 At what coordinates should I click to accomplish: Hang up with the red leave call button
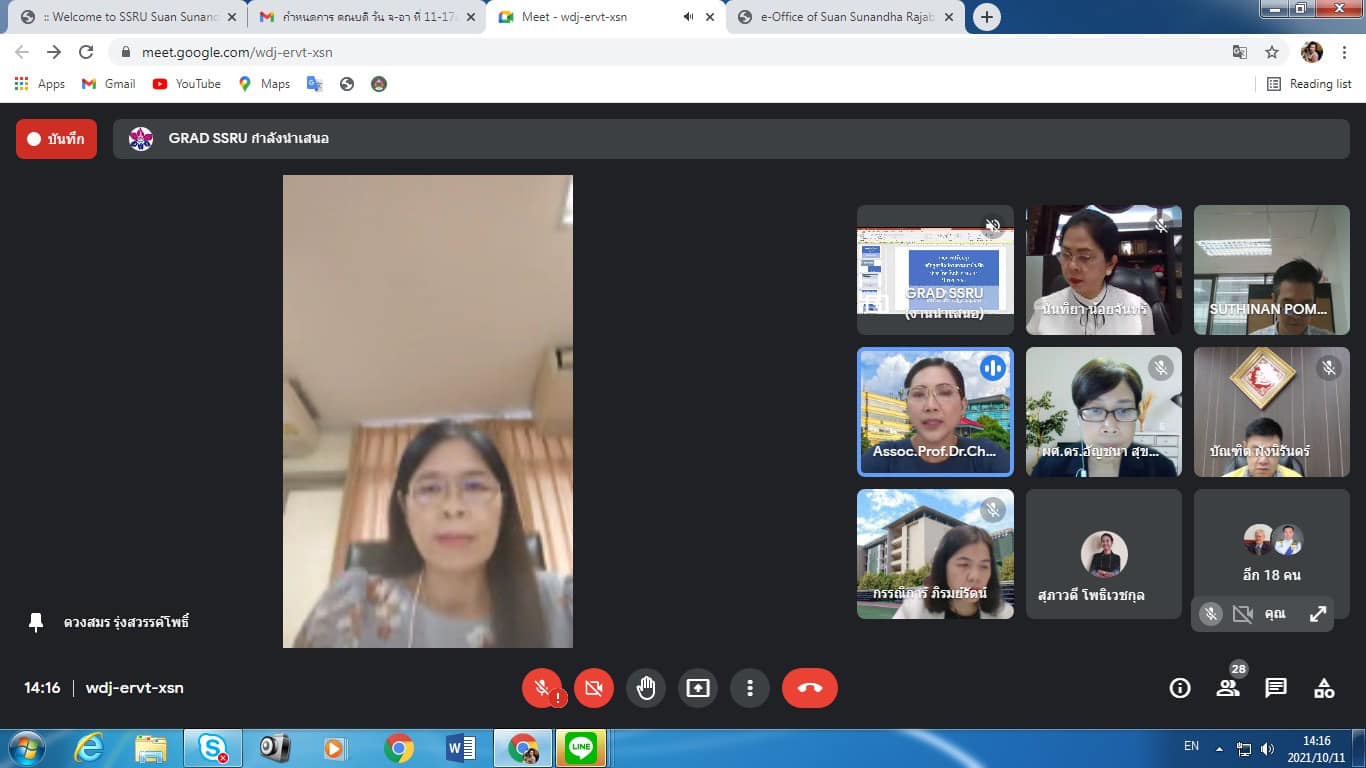click(809, 688)
